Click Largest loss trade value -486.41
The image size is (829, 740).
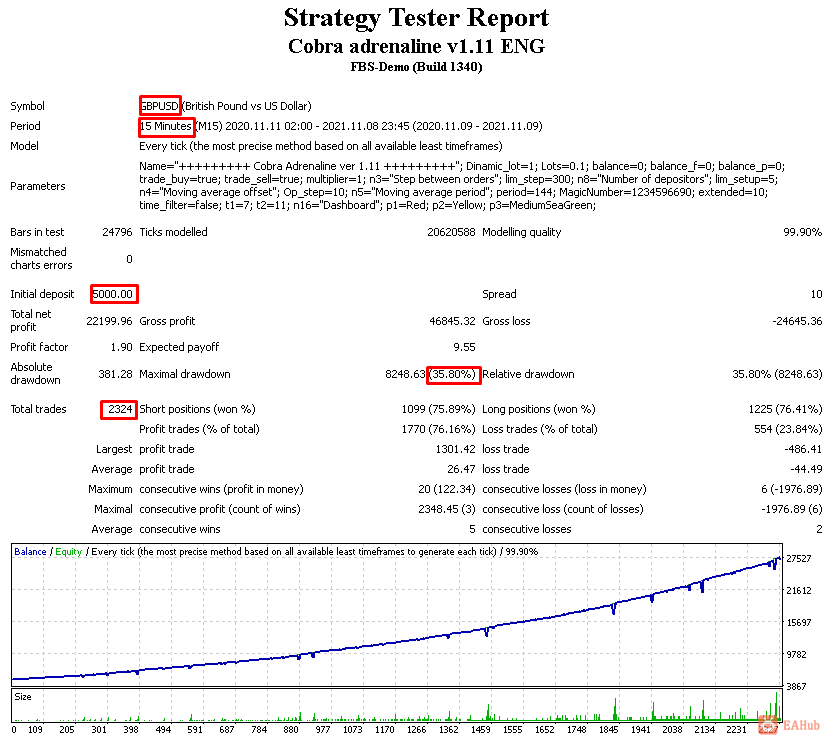(803, 449)
